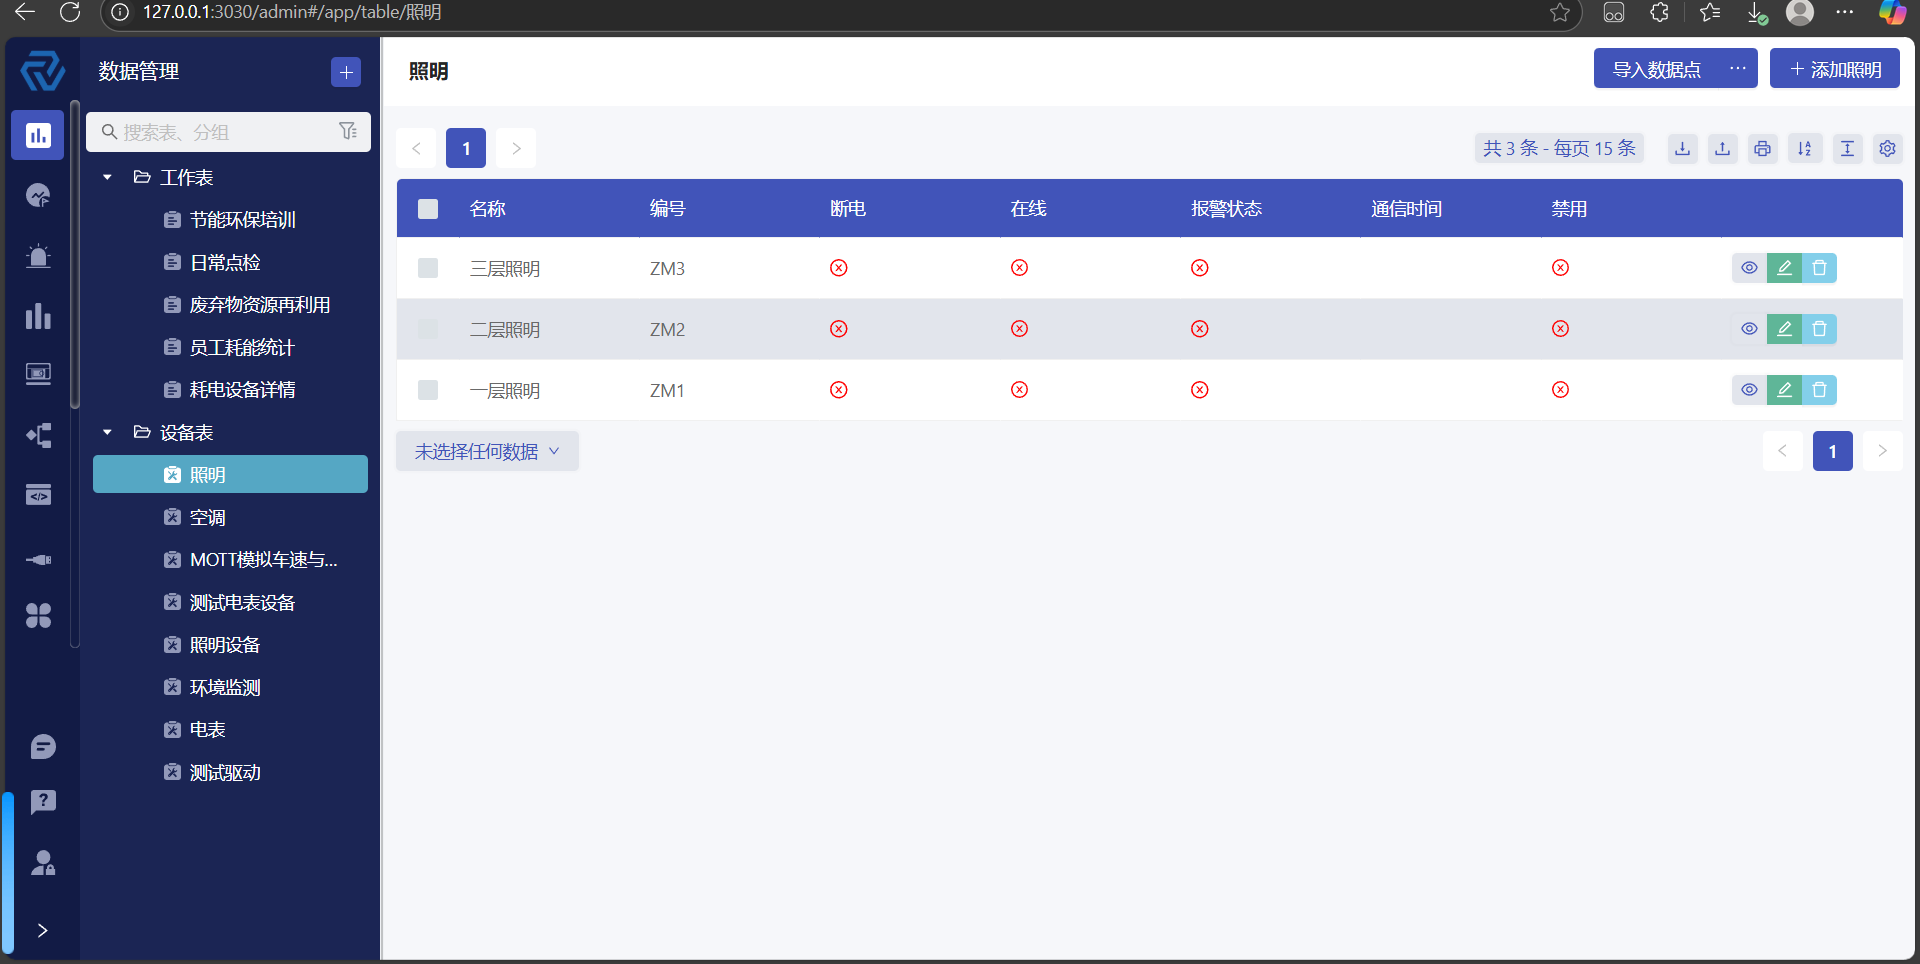
Task: Collapse the 设备表 folder
Action: (x=108, y=433)
